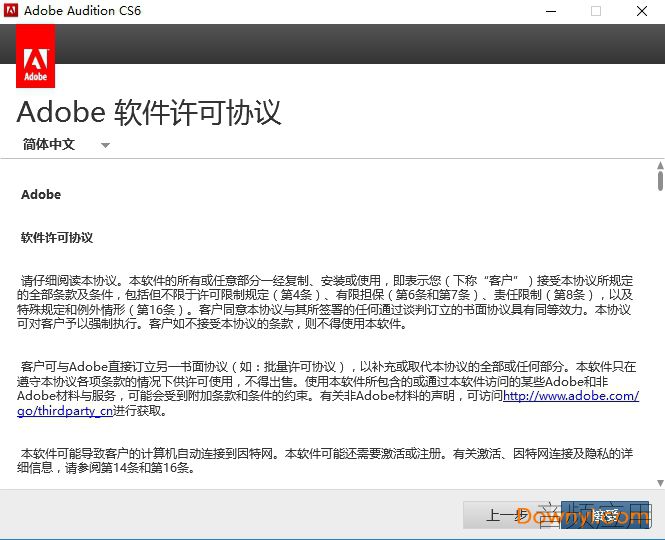Close the Adobe Audition CS6 installer
The image size is (665, 540).
(642, 11)
